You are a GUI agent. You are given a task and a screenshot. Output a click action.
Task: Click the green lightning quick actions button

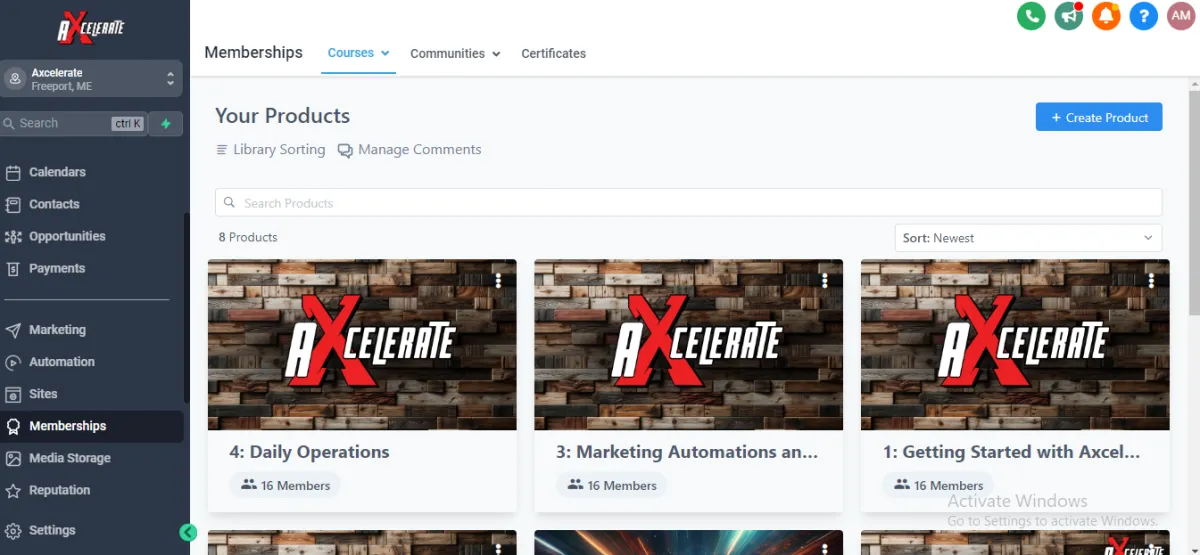pyautogui.click(x=166, y=123)
